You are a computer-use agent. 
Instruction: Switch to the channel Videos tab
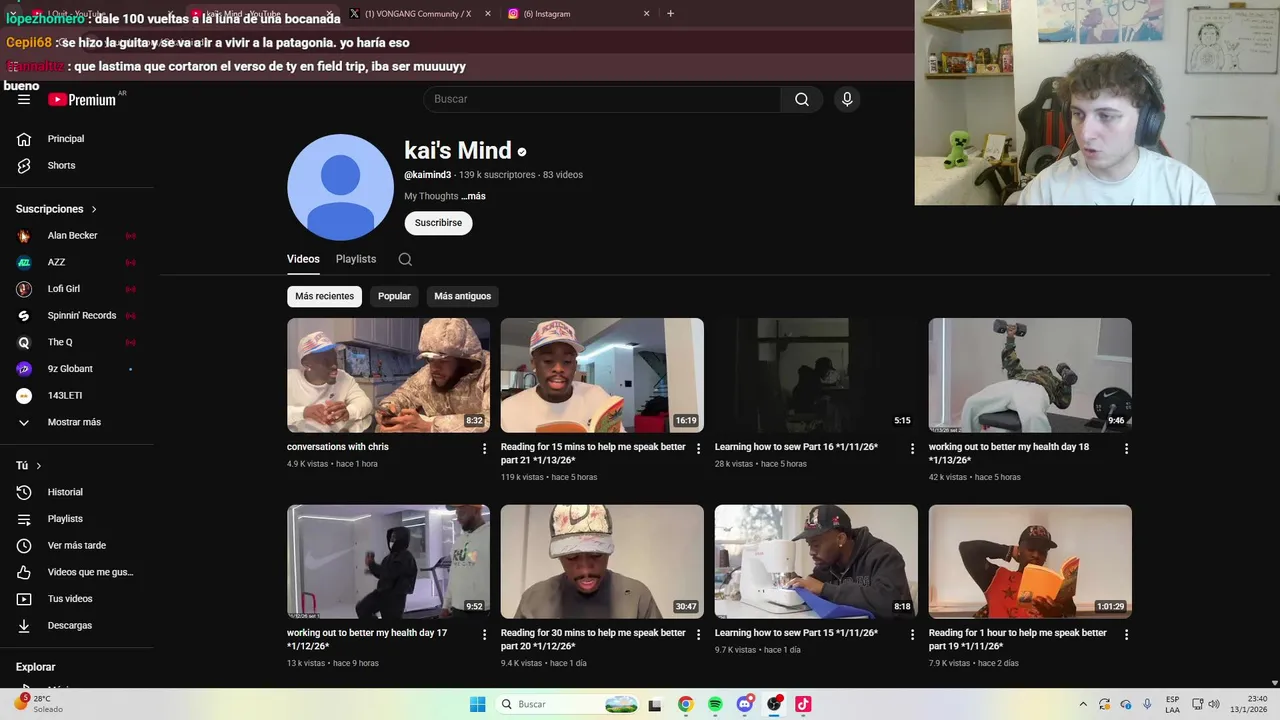click(303, 259)
